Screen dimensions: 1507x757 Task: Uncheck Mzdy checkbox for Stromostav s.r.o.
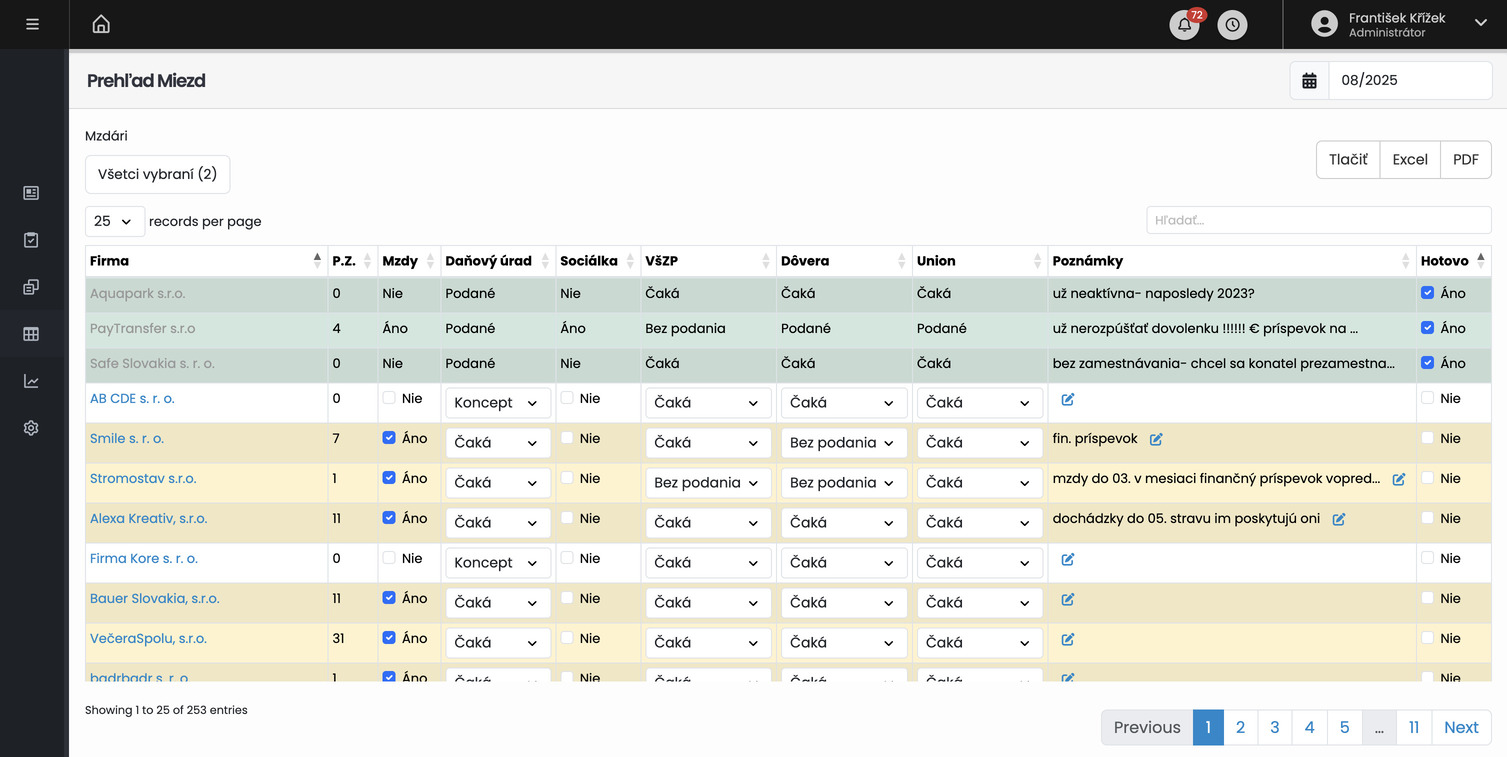point(389,478)
